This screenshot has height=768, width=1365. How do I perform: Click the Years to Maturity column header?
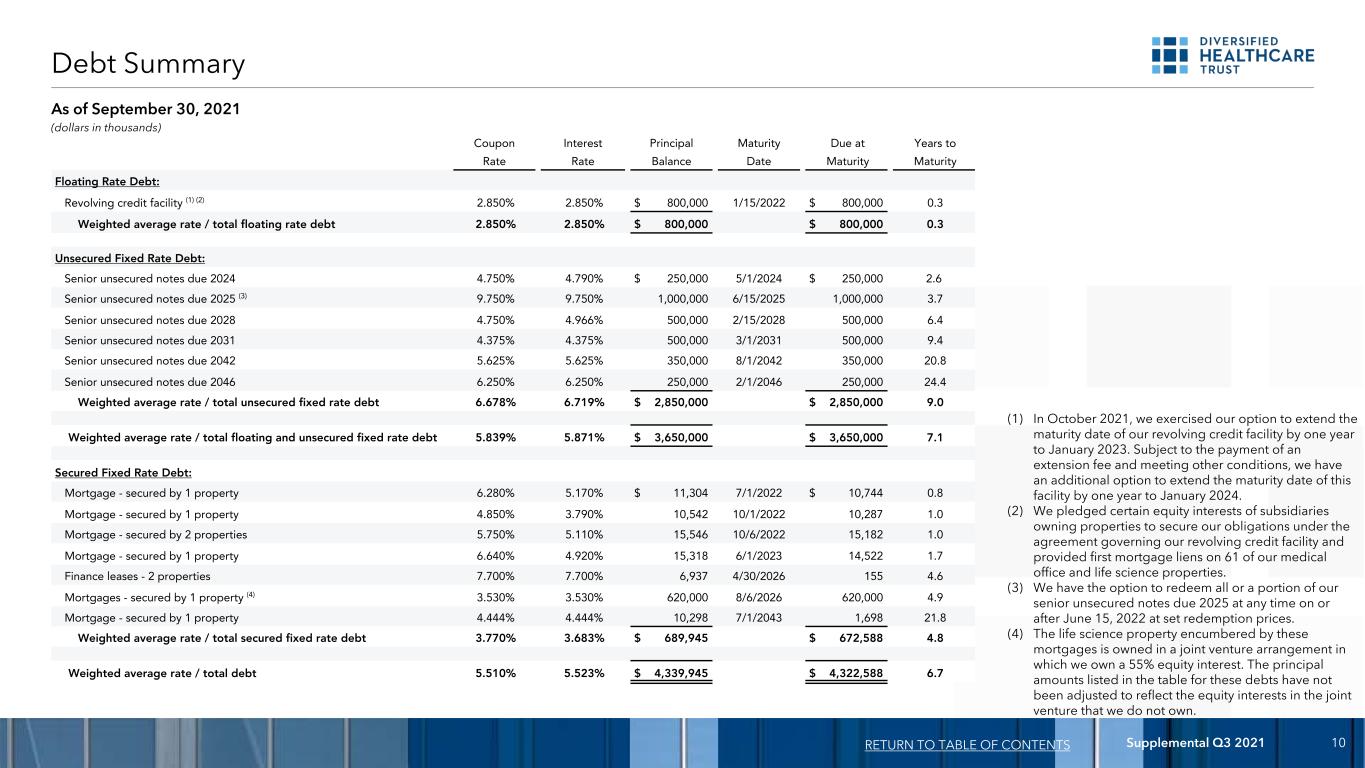[935, 152]
